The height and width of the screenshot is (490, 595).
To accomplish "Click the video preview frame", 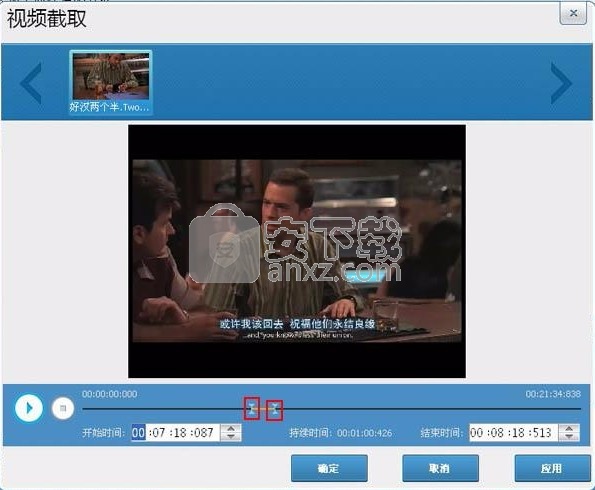I will 297,251.
